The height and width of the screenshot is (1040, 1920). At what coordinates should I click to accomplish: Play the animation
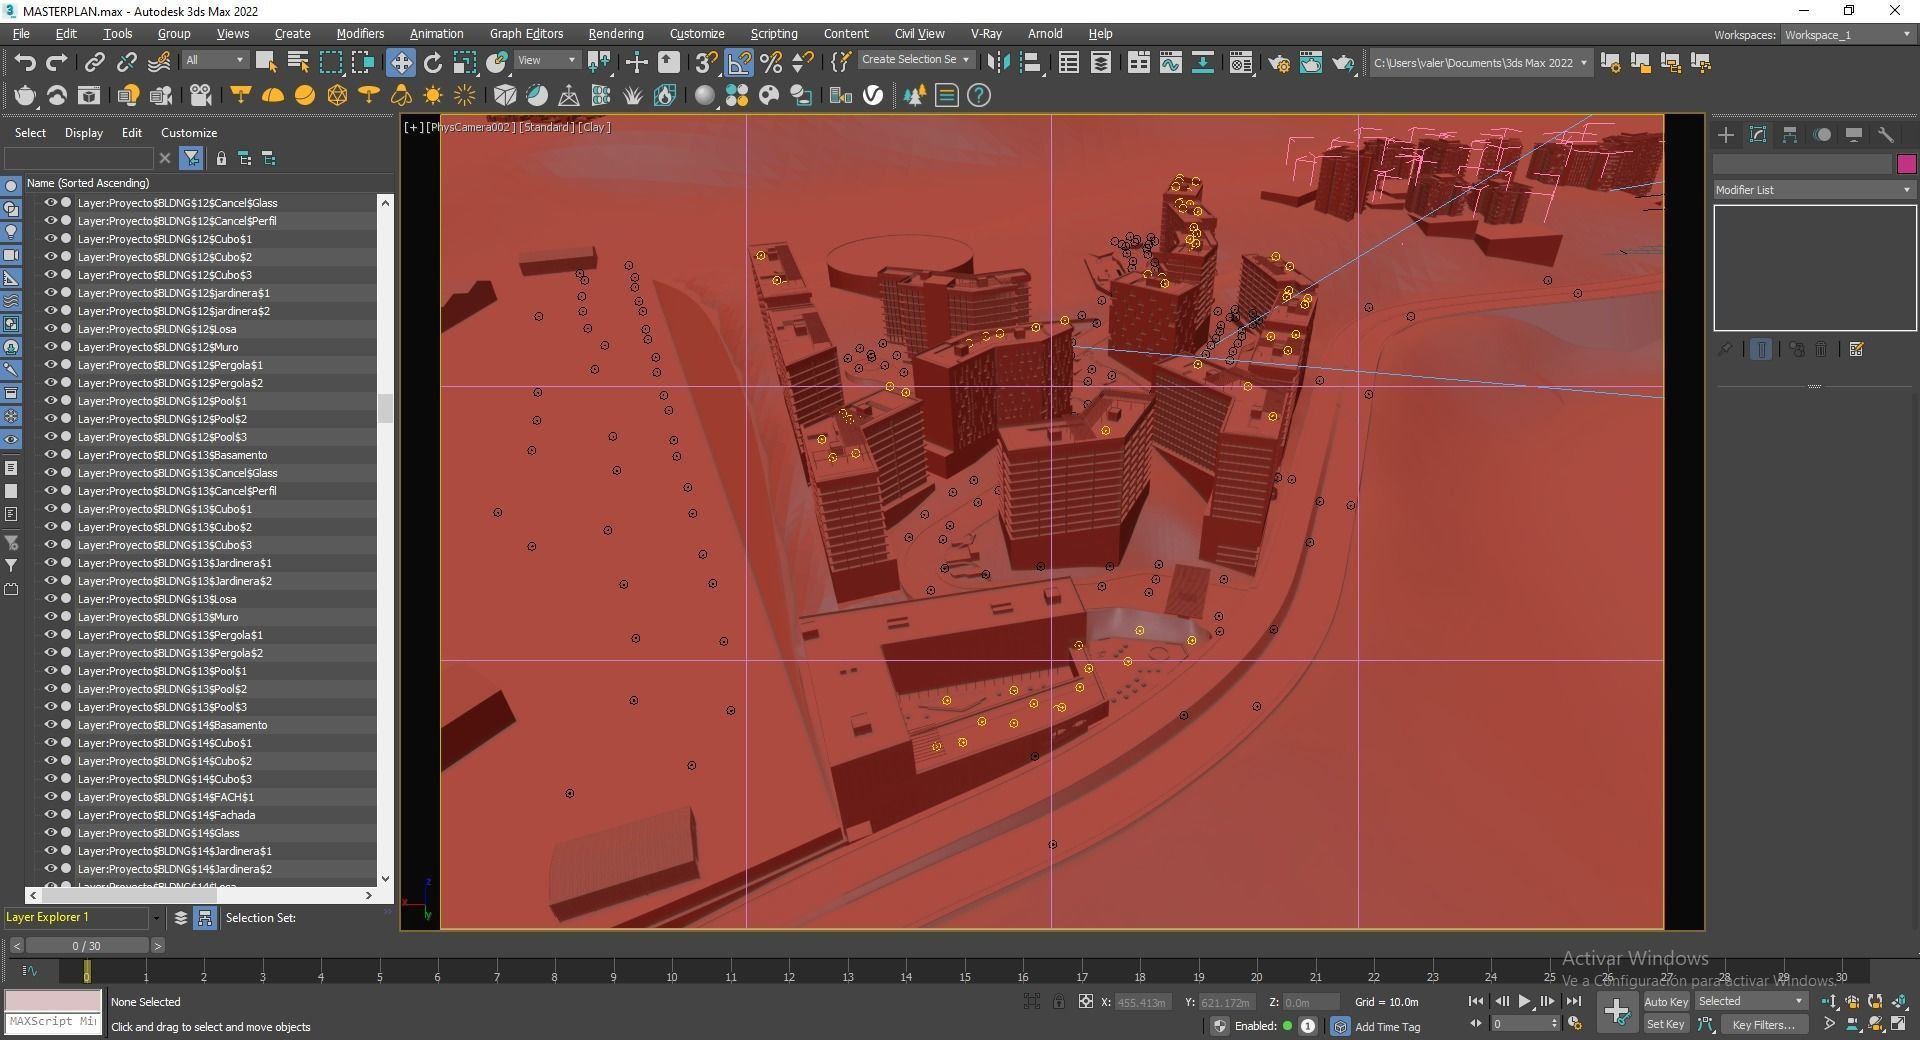(1524, 1001)
